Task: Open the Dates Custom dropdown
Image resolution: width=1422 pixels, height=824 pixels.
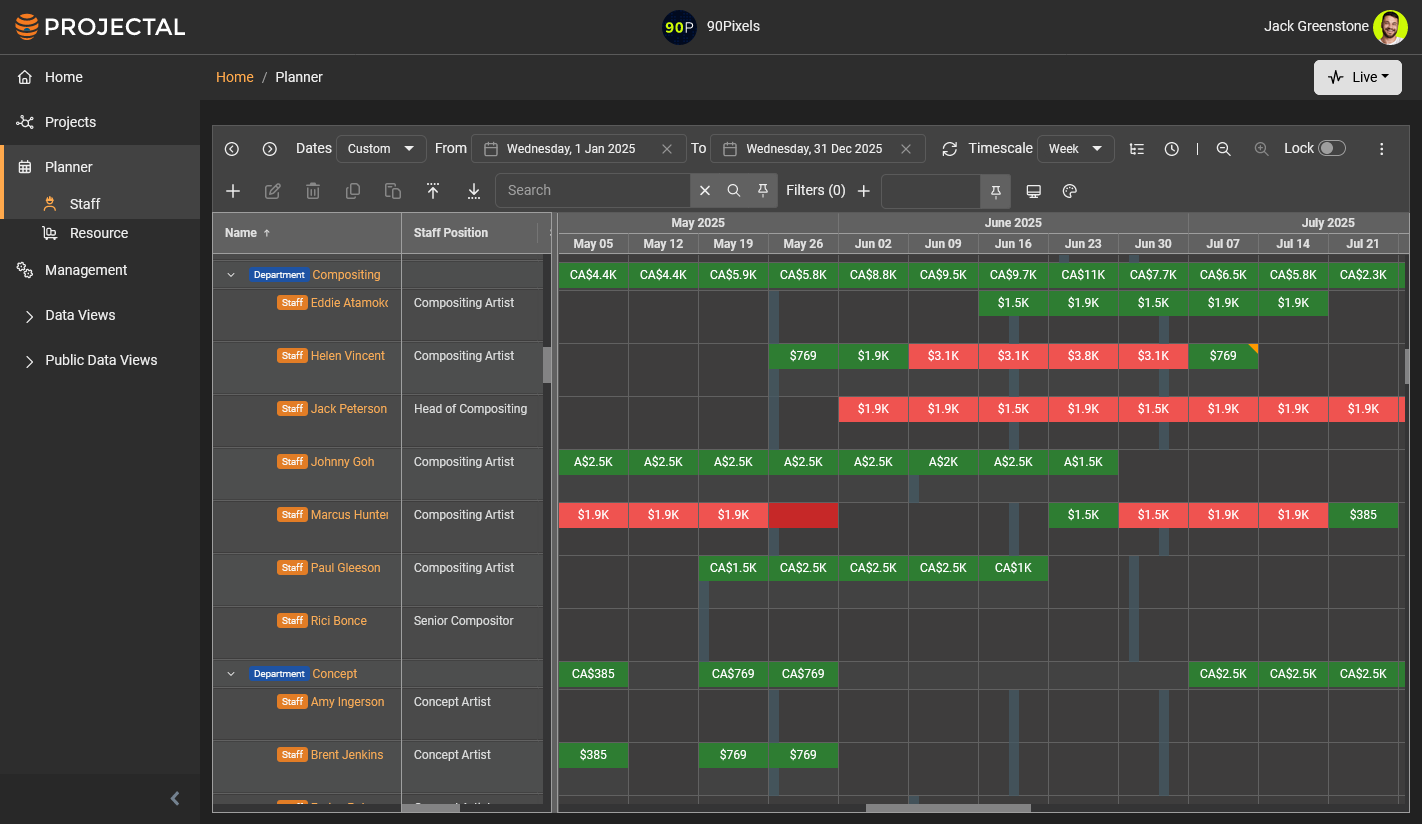Action: tap(381, 149)
